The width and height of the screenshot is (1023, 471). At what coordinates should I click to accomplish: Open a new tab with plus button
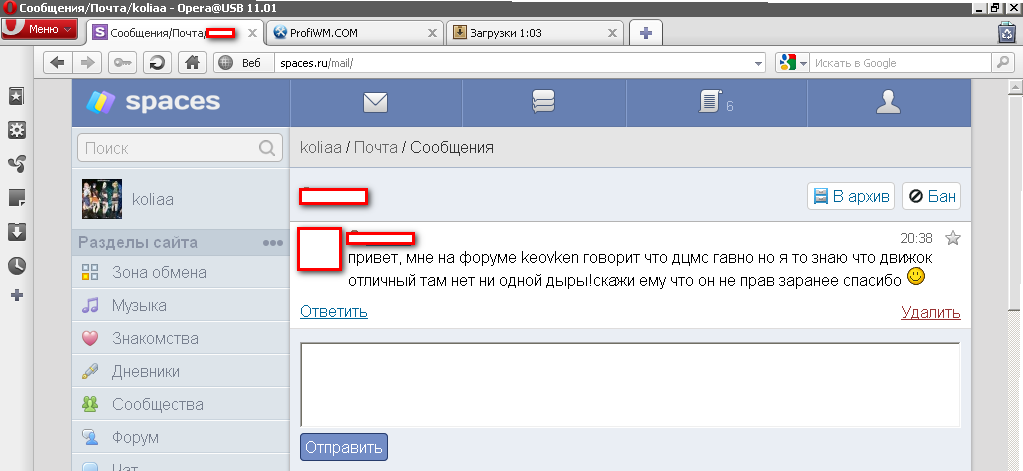click(646, 33)
